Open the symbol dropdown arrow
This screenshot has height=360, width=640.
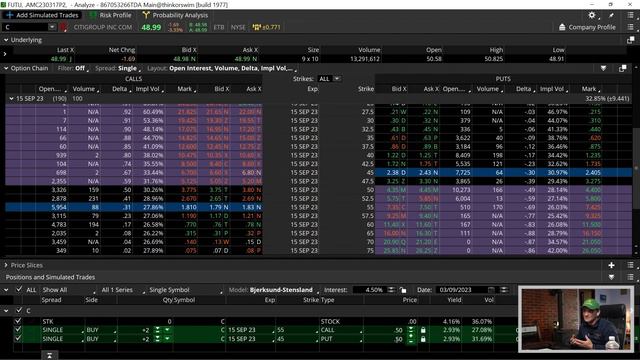[52, 27]
